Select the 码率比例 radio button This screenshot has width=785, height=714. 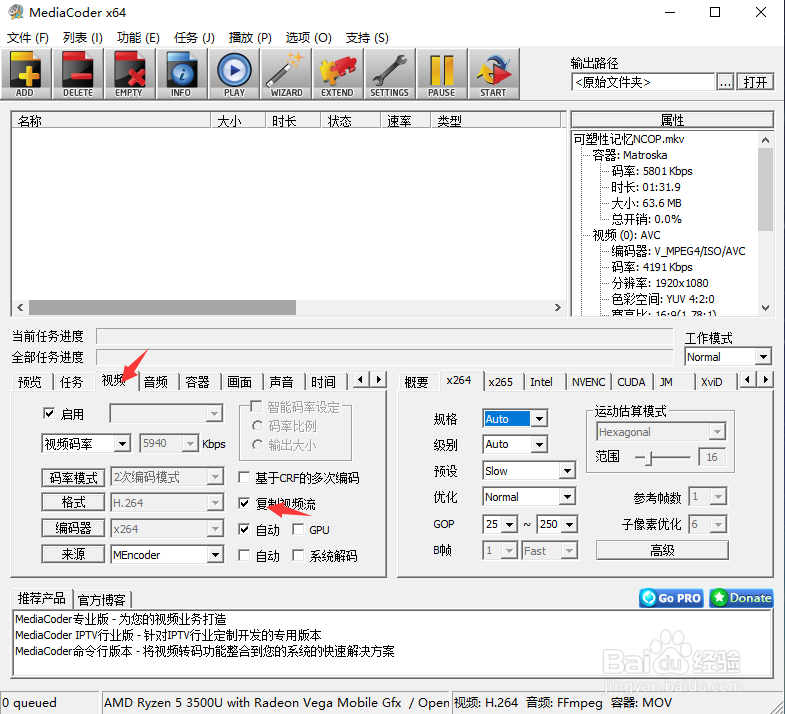257,426
